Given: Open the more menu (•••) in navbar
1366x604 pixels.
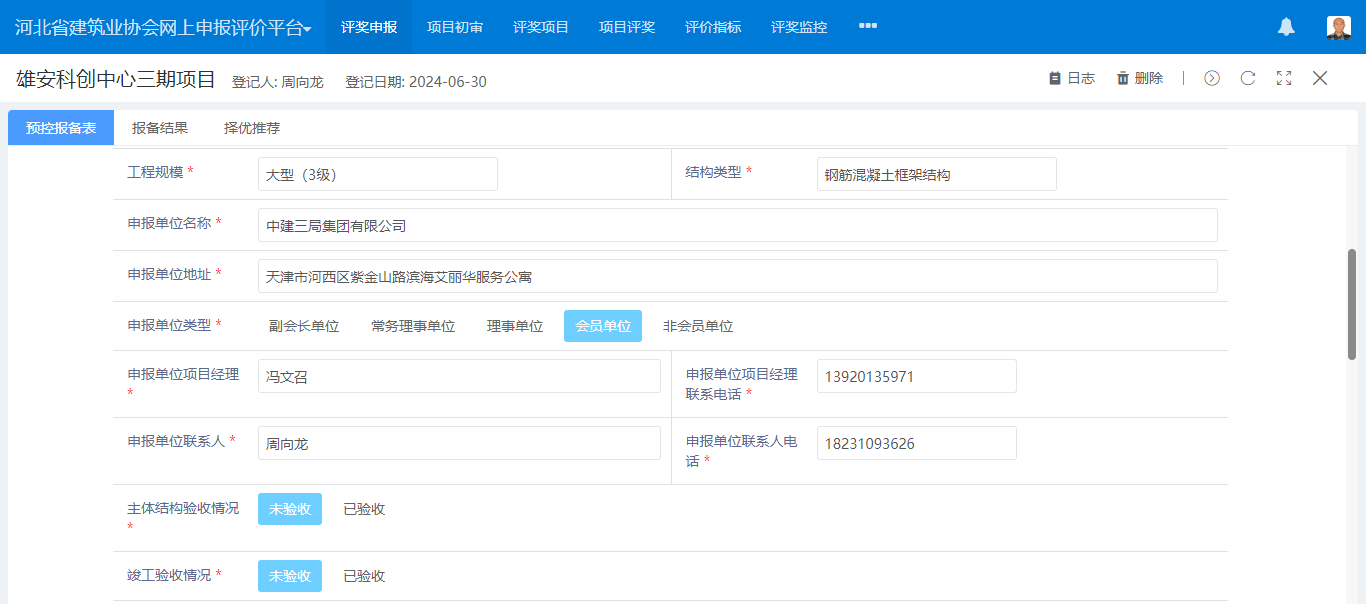Looking at the screenshot, I should (x=868, y=26).
